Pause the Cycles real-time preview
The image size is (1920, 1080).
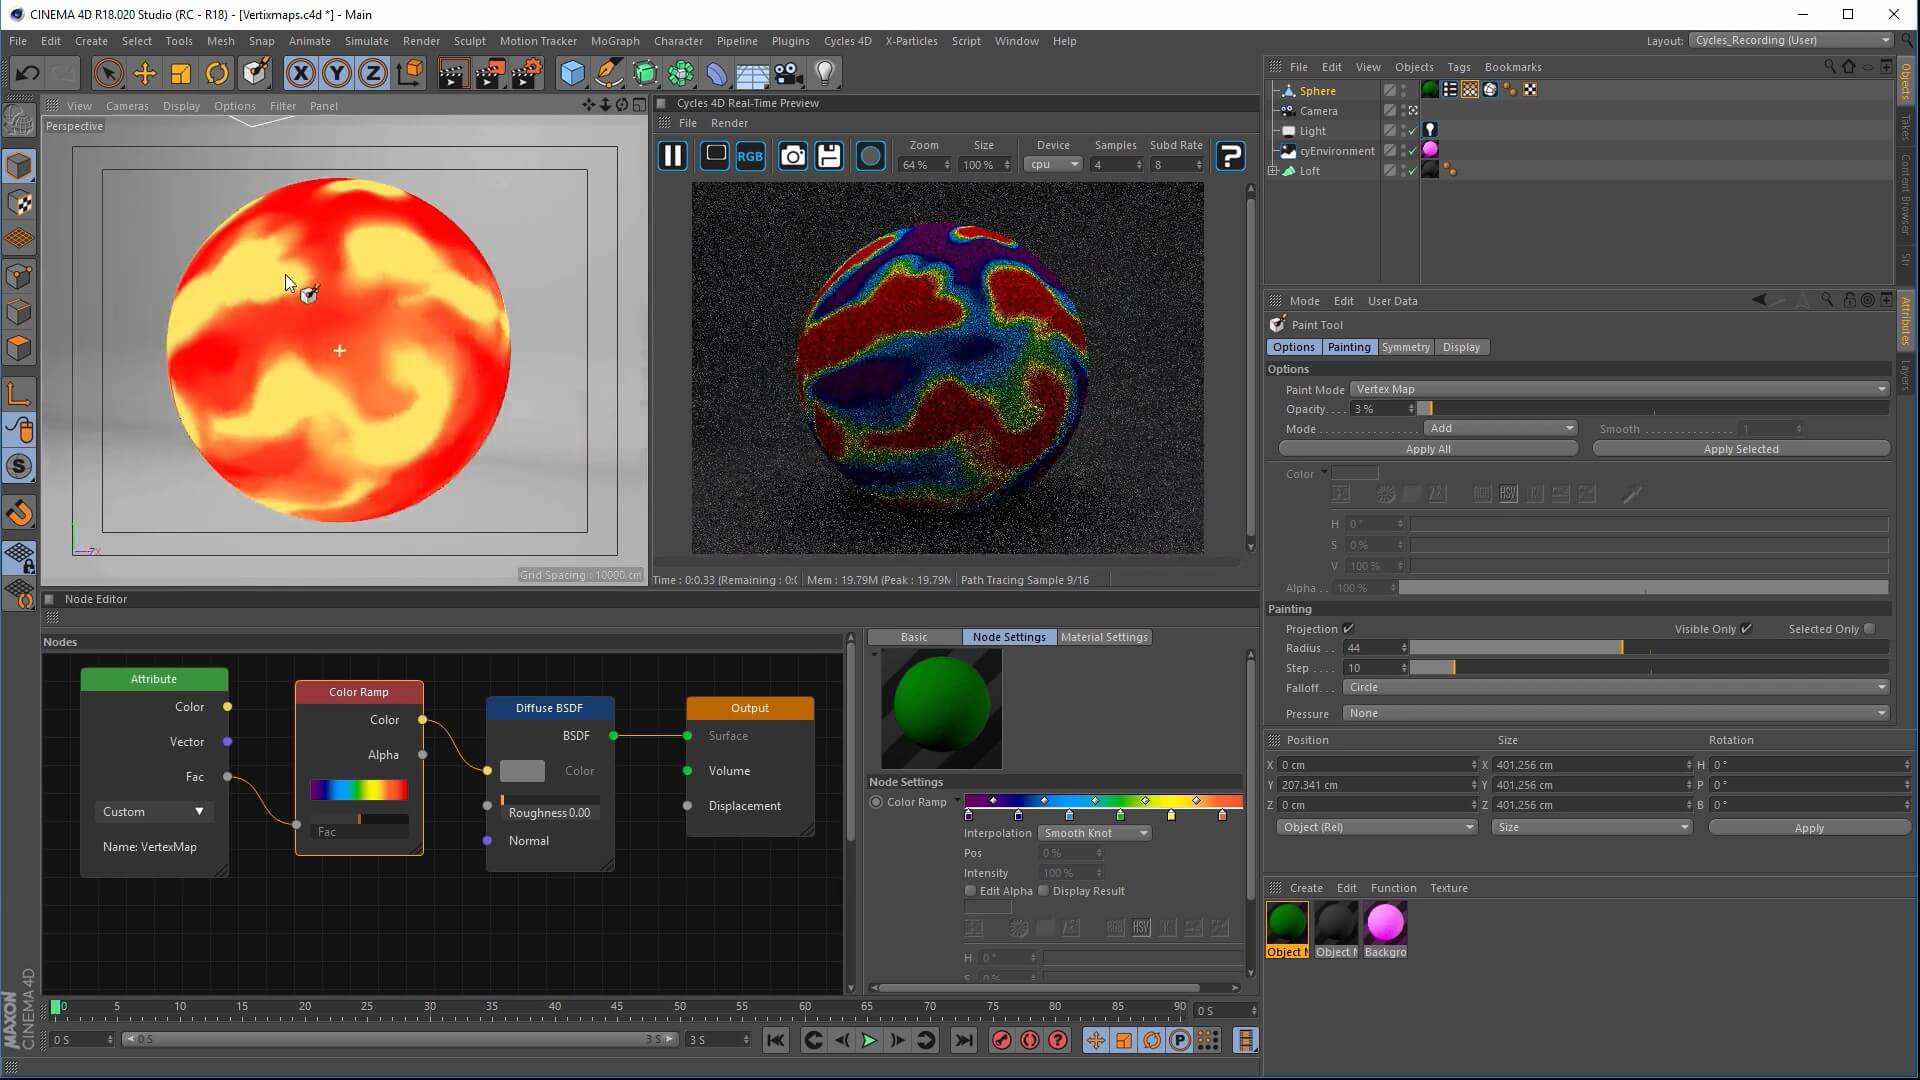coord(673,156)
